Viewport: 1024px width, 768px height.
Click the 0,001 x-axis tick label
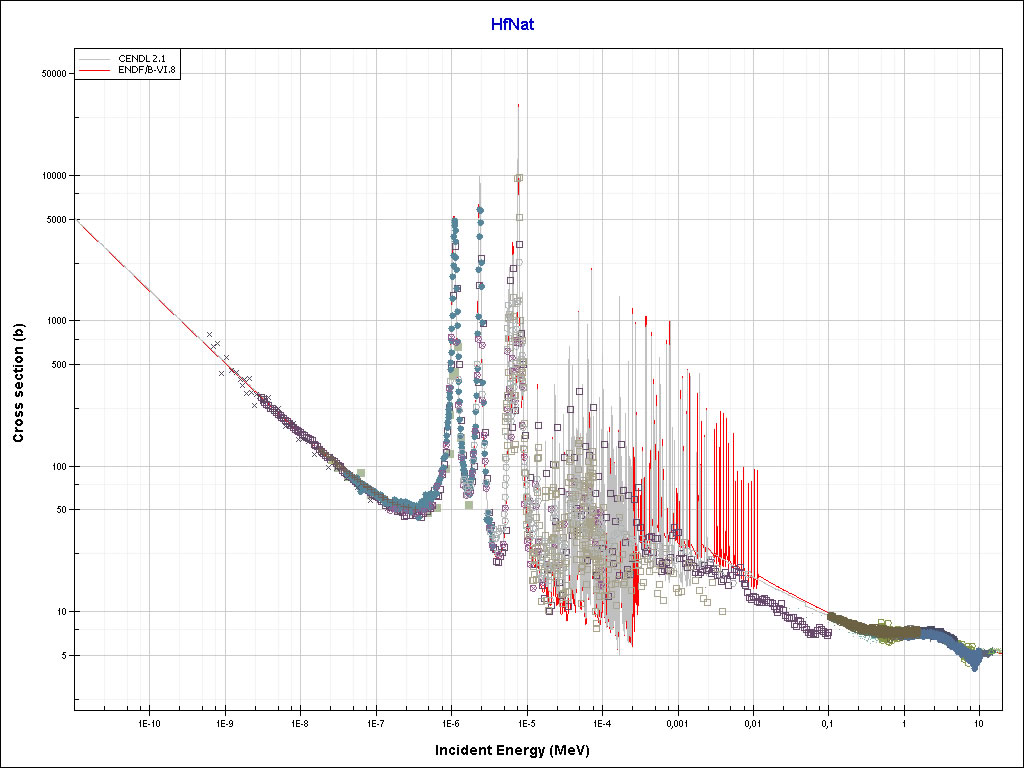click(677, 722)
